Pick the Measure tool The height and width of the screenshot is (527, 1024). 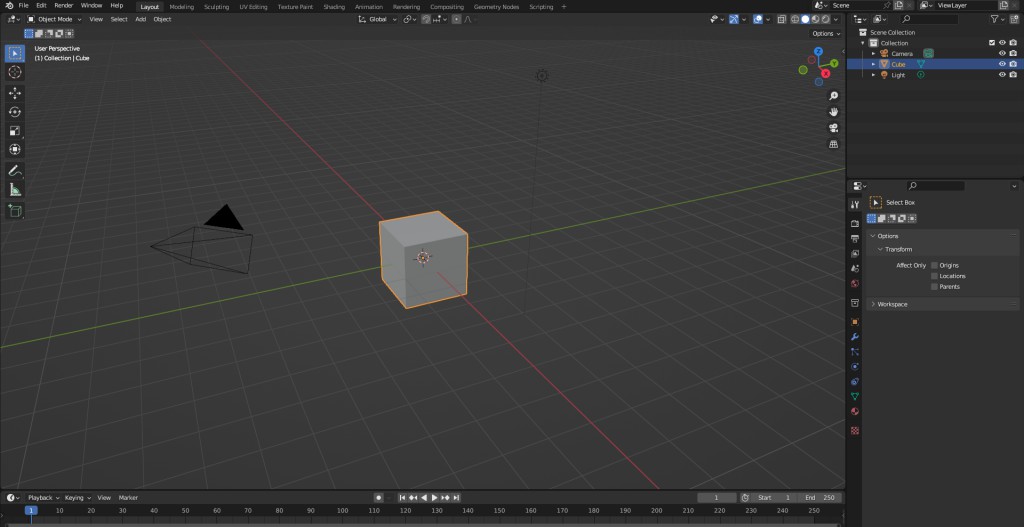pos(15,189)
